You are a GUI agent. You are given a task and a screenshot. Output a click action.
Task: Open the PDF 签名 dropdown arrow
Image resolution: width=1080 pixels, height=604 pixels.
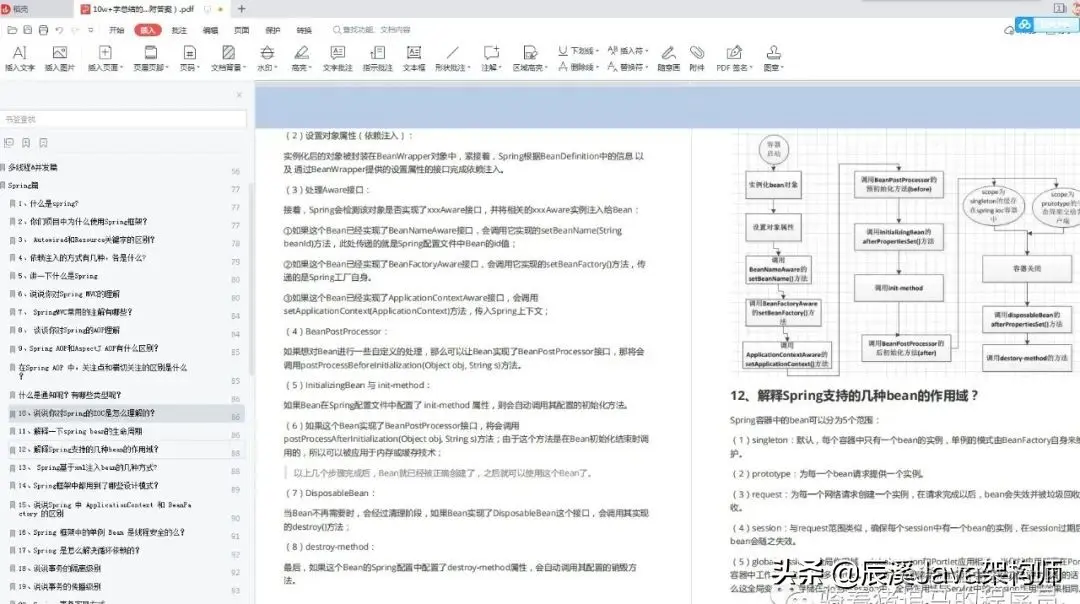tap(751, 67)
